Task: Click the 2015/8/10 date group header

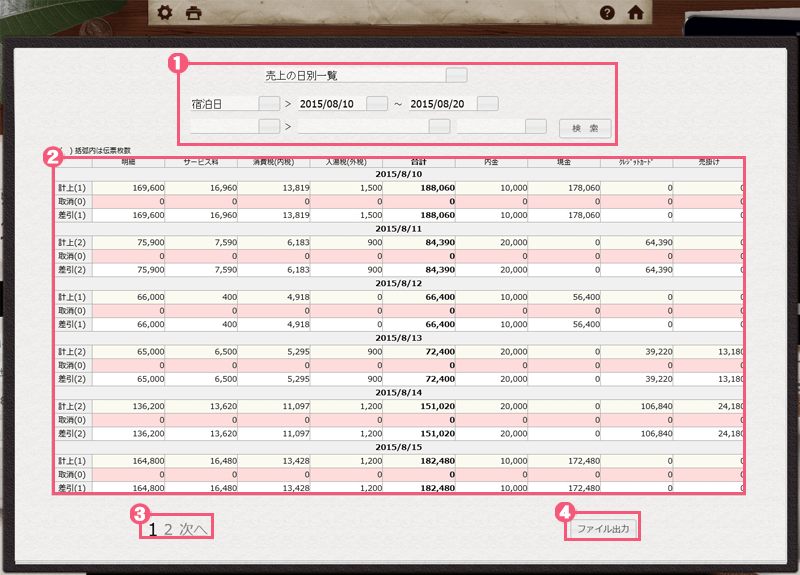Action: click(x=398, y=174)
